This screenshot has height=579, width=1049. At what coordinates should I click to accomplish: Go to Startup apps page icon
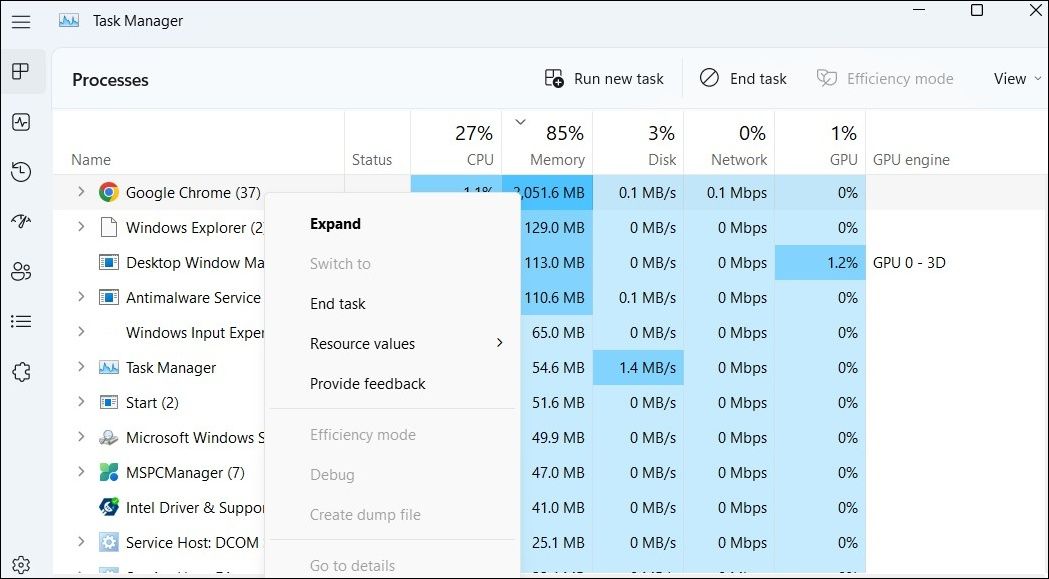(x=21, y=221)
